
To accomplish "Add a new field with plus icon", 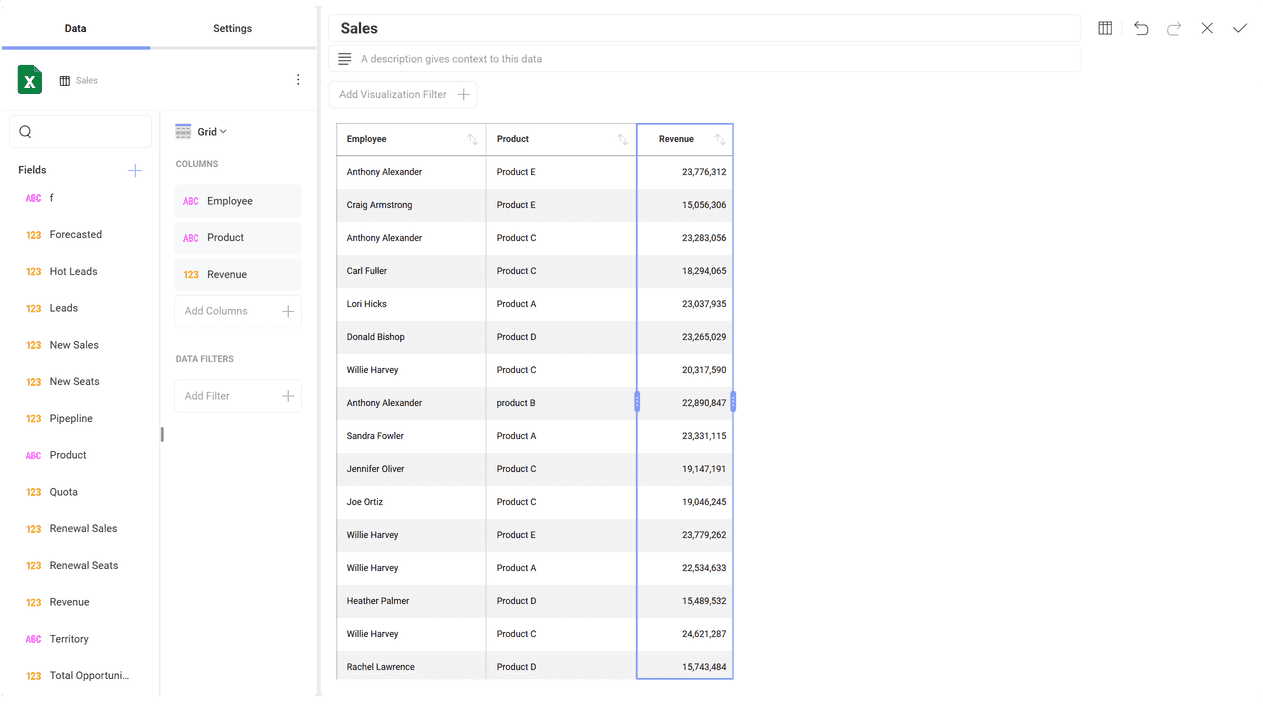I will (x=135, y=171).
